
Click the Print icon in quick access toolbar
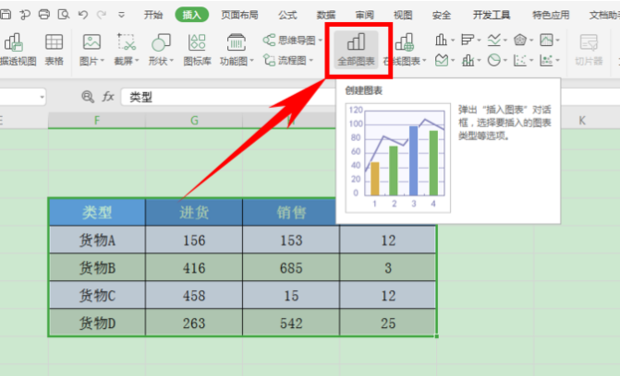point(44,15)
